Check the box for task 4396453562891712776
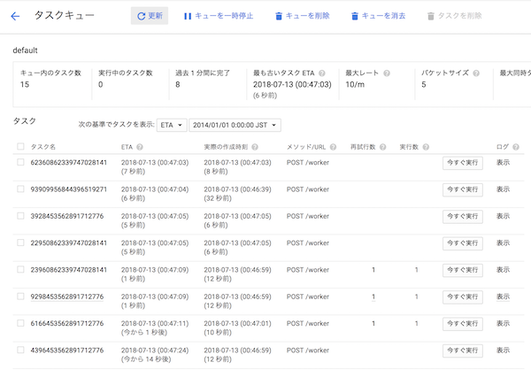The image size is (531, 370). point(21,350)
